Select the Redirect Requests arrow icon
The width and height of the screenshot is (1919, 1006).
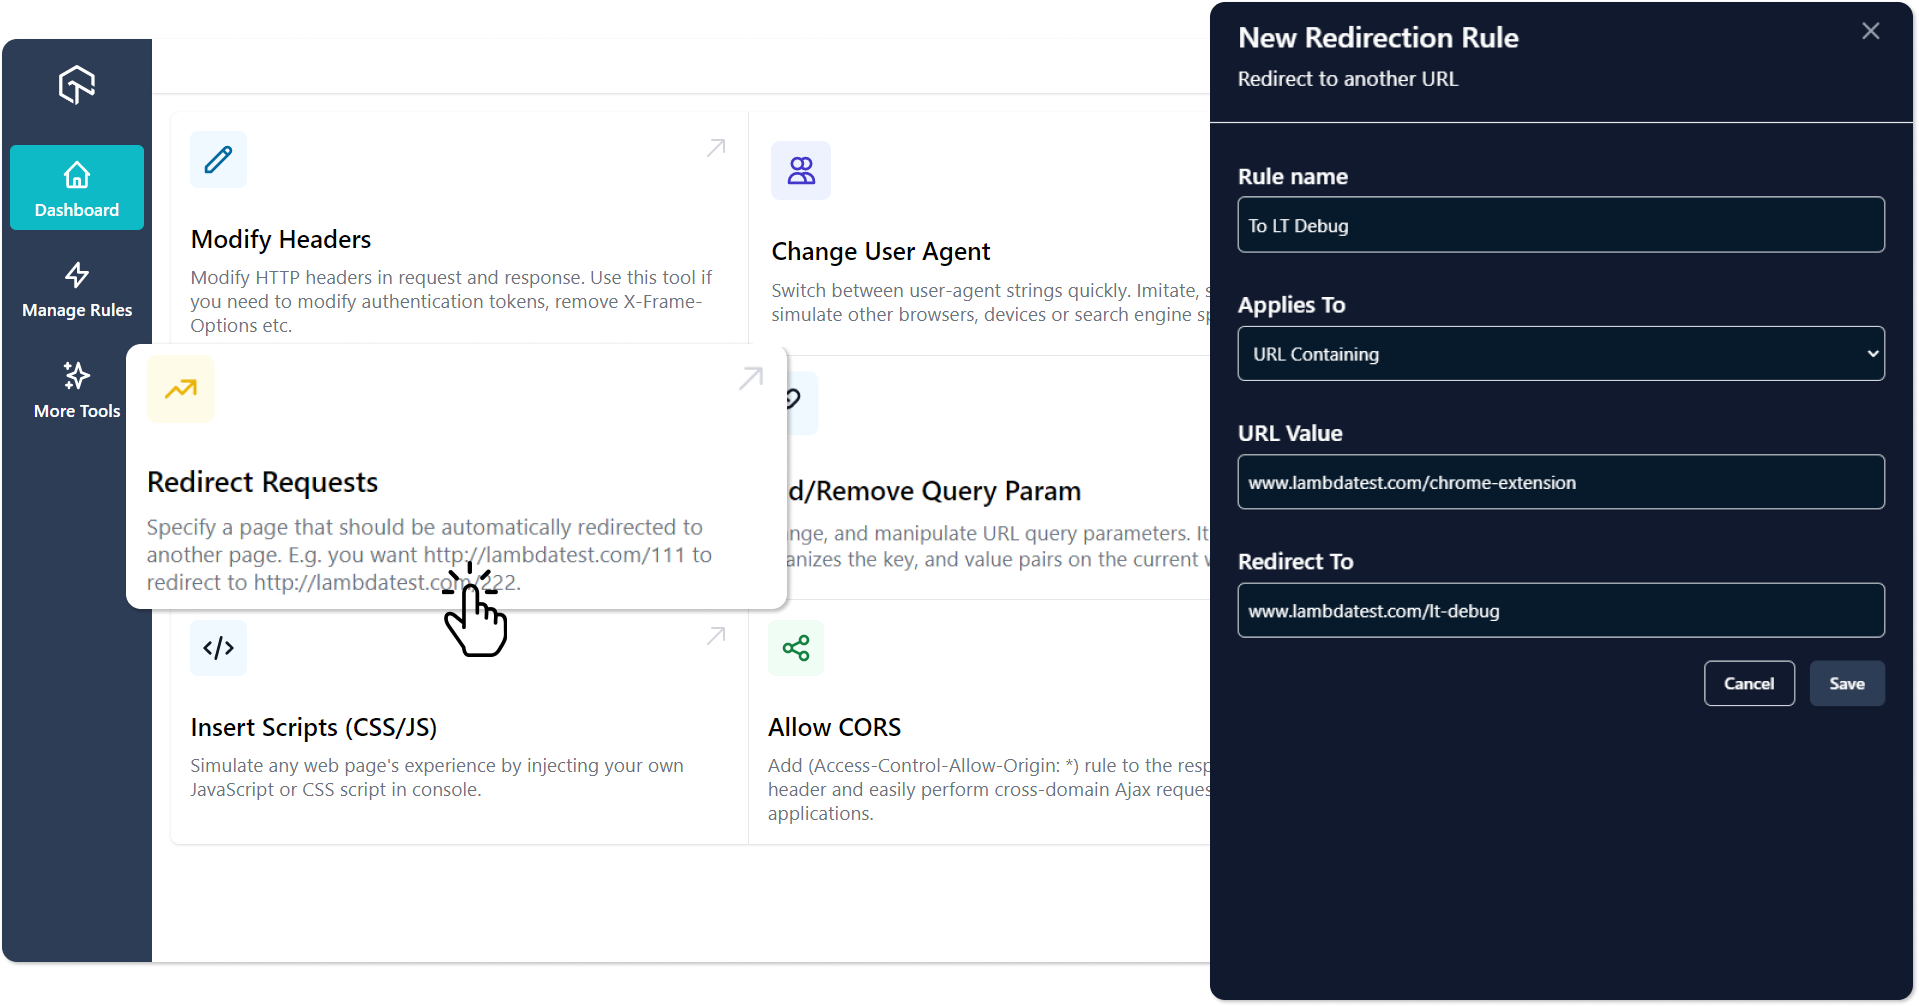(x=180, y=389)
